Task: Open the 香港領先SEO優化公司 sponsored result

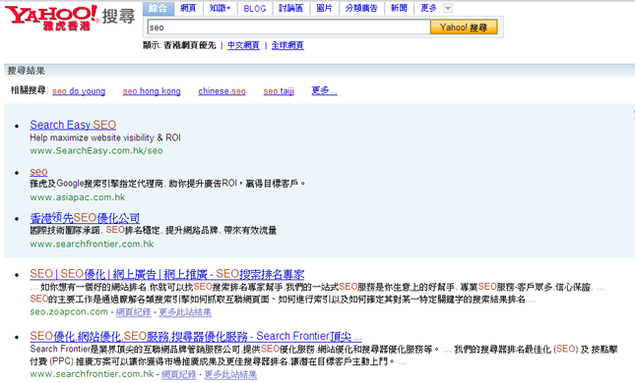Action: [85, 218]
